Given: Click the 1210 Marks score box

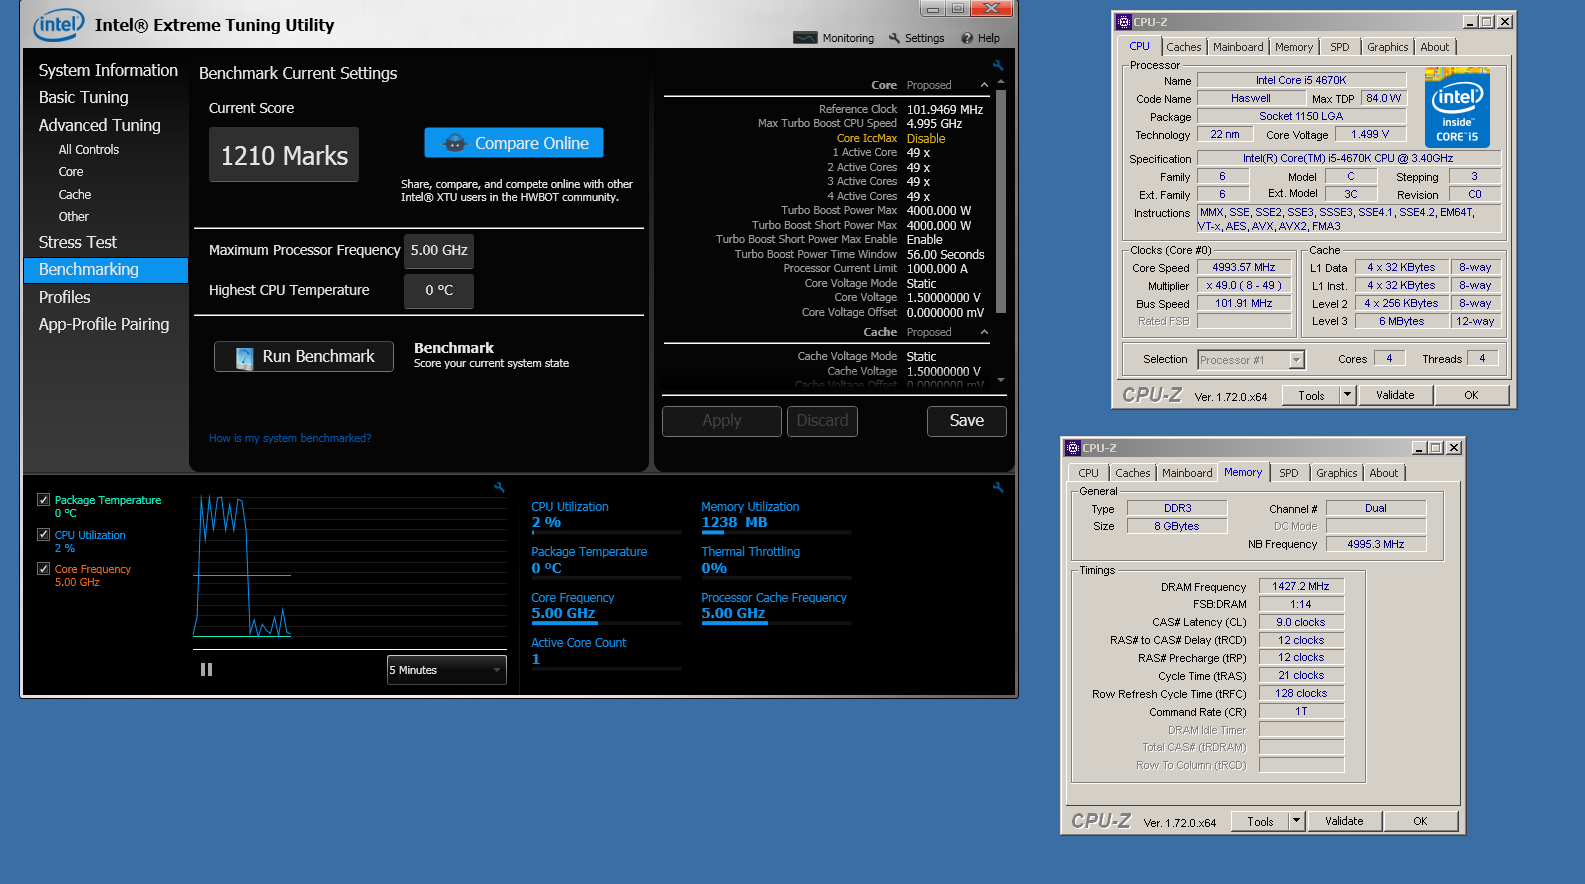Looking at the screenshot, I should [284, 155].
